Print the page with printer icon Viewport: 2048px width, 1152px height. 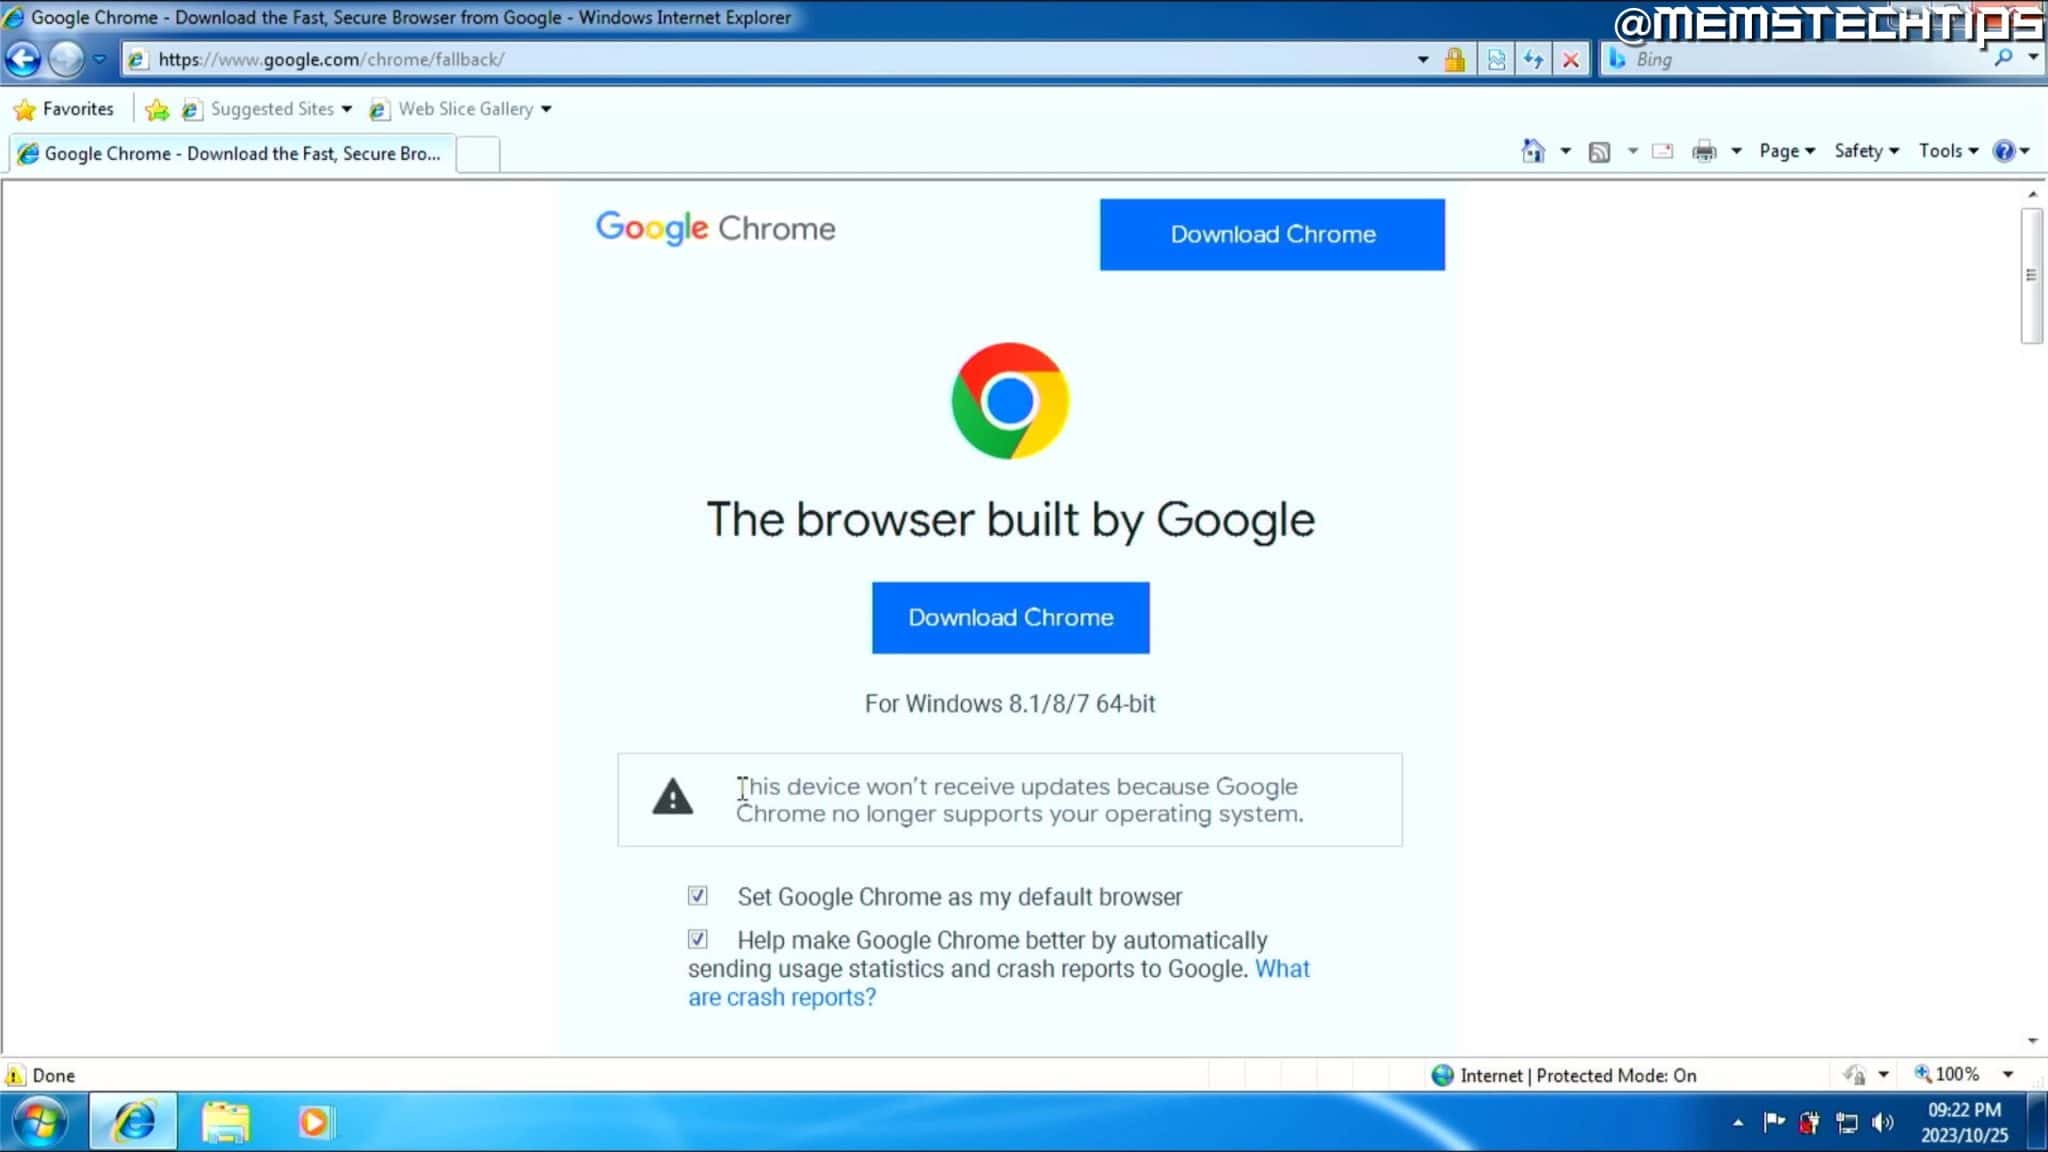1704,151
